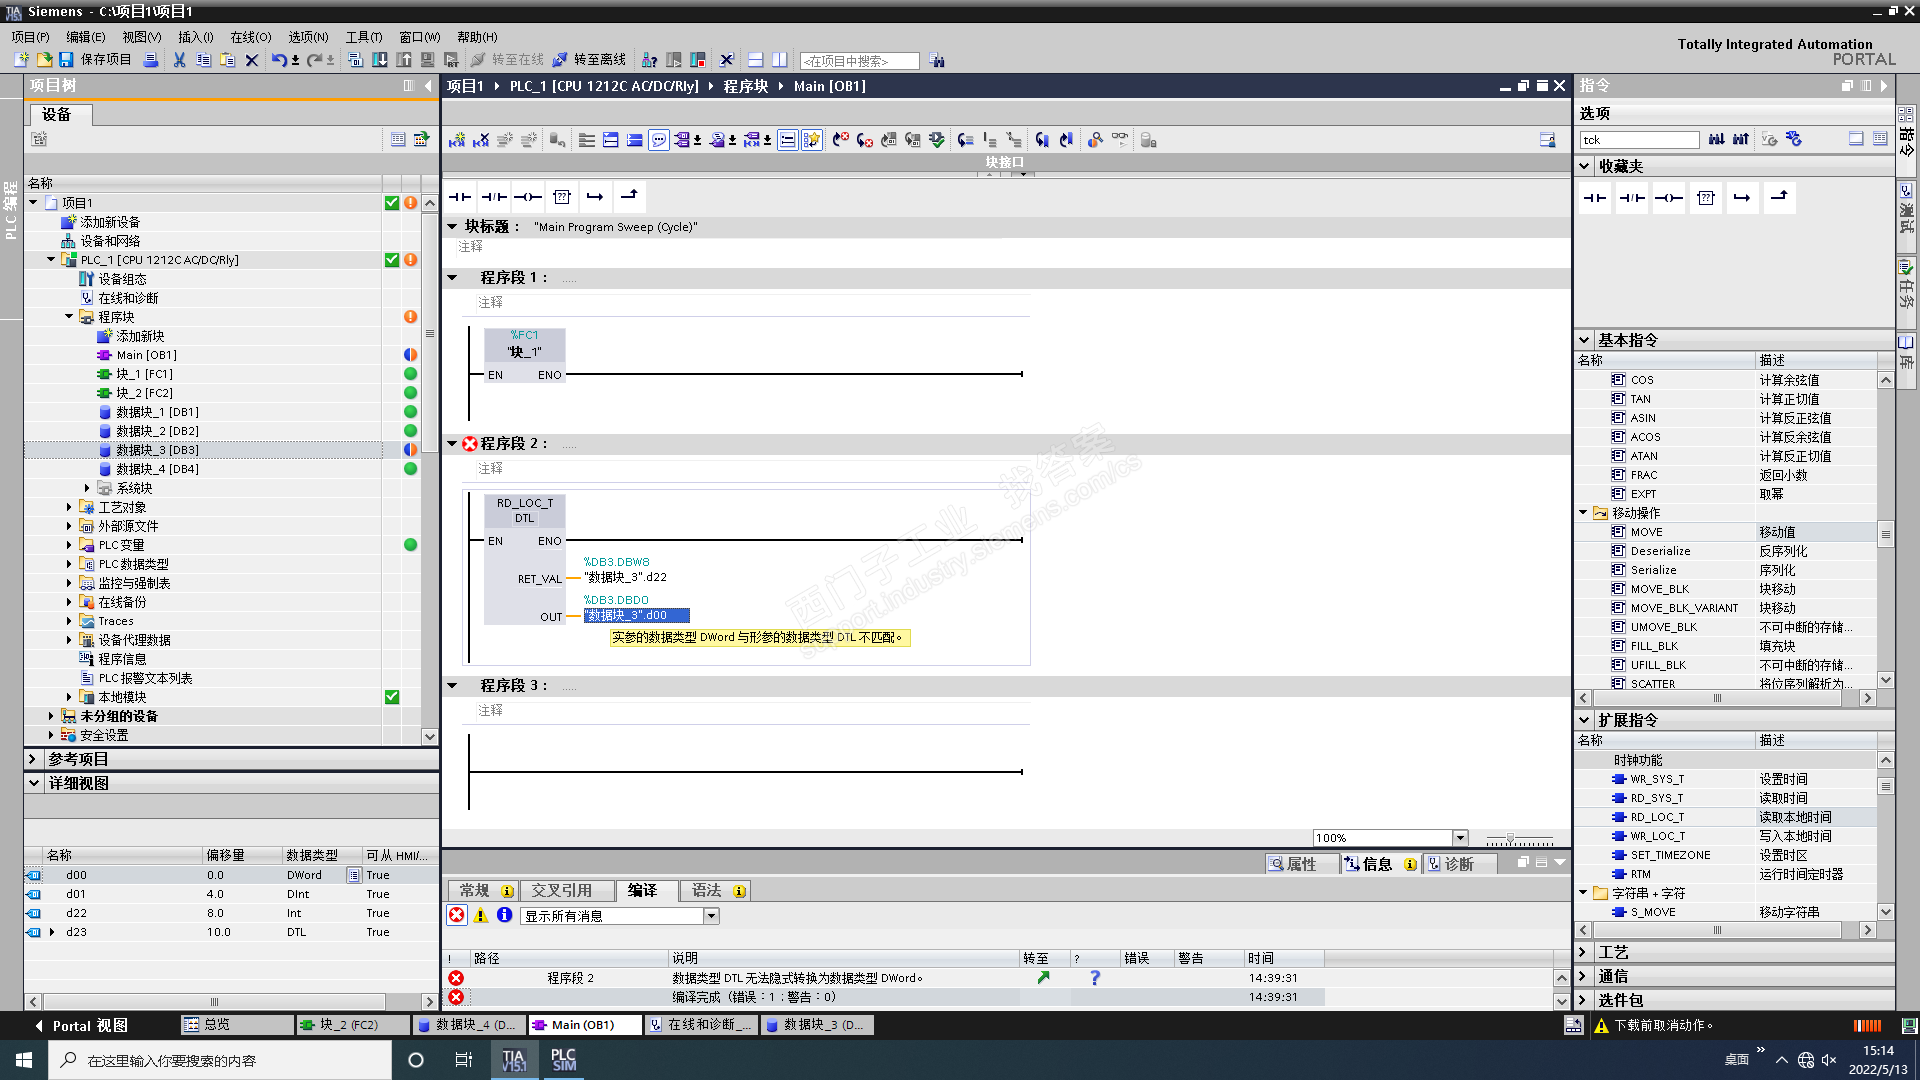Screen dimensions: 1920x1080
Task: Click Go offline (转至离线) button
Action: pos(589,60)
